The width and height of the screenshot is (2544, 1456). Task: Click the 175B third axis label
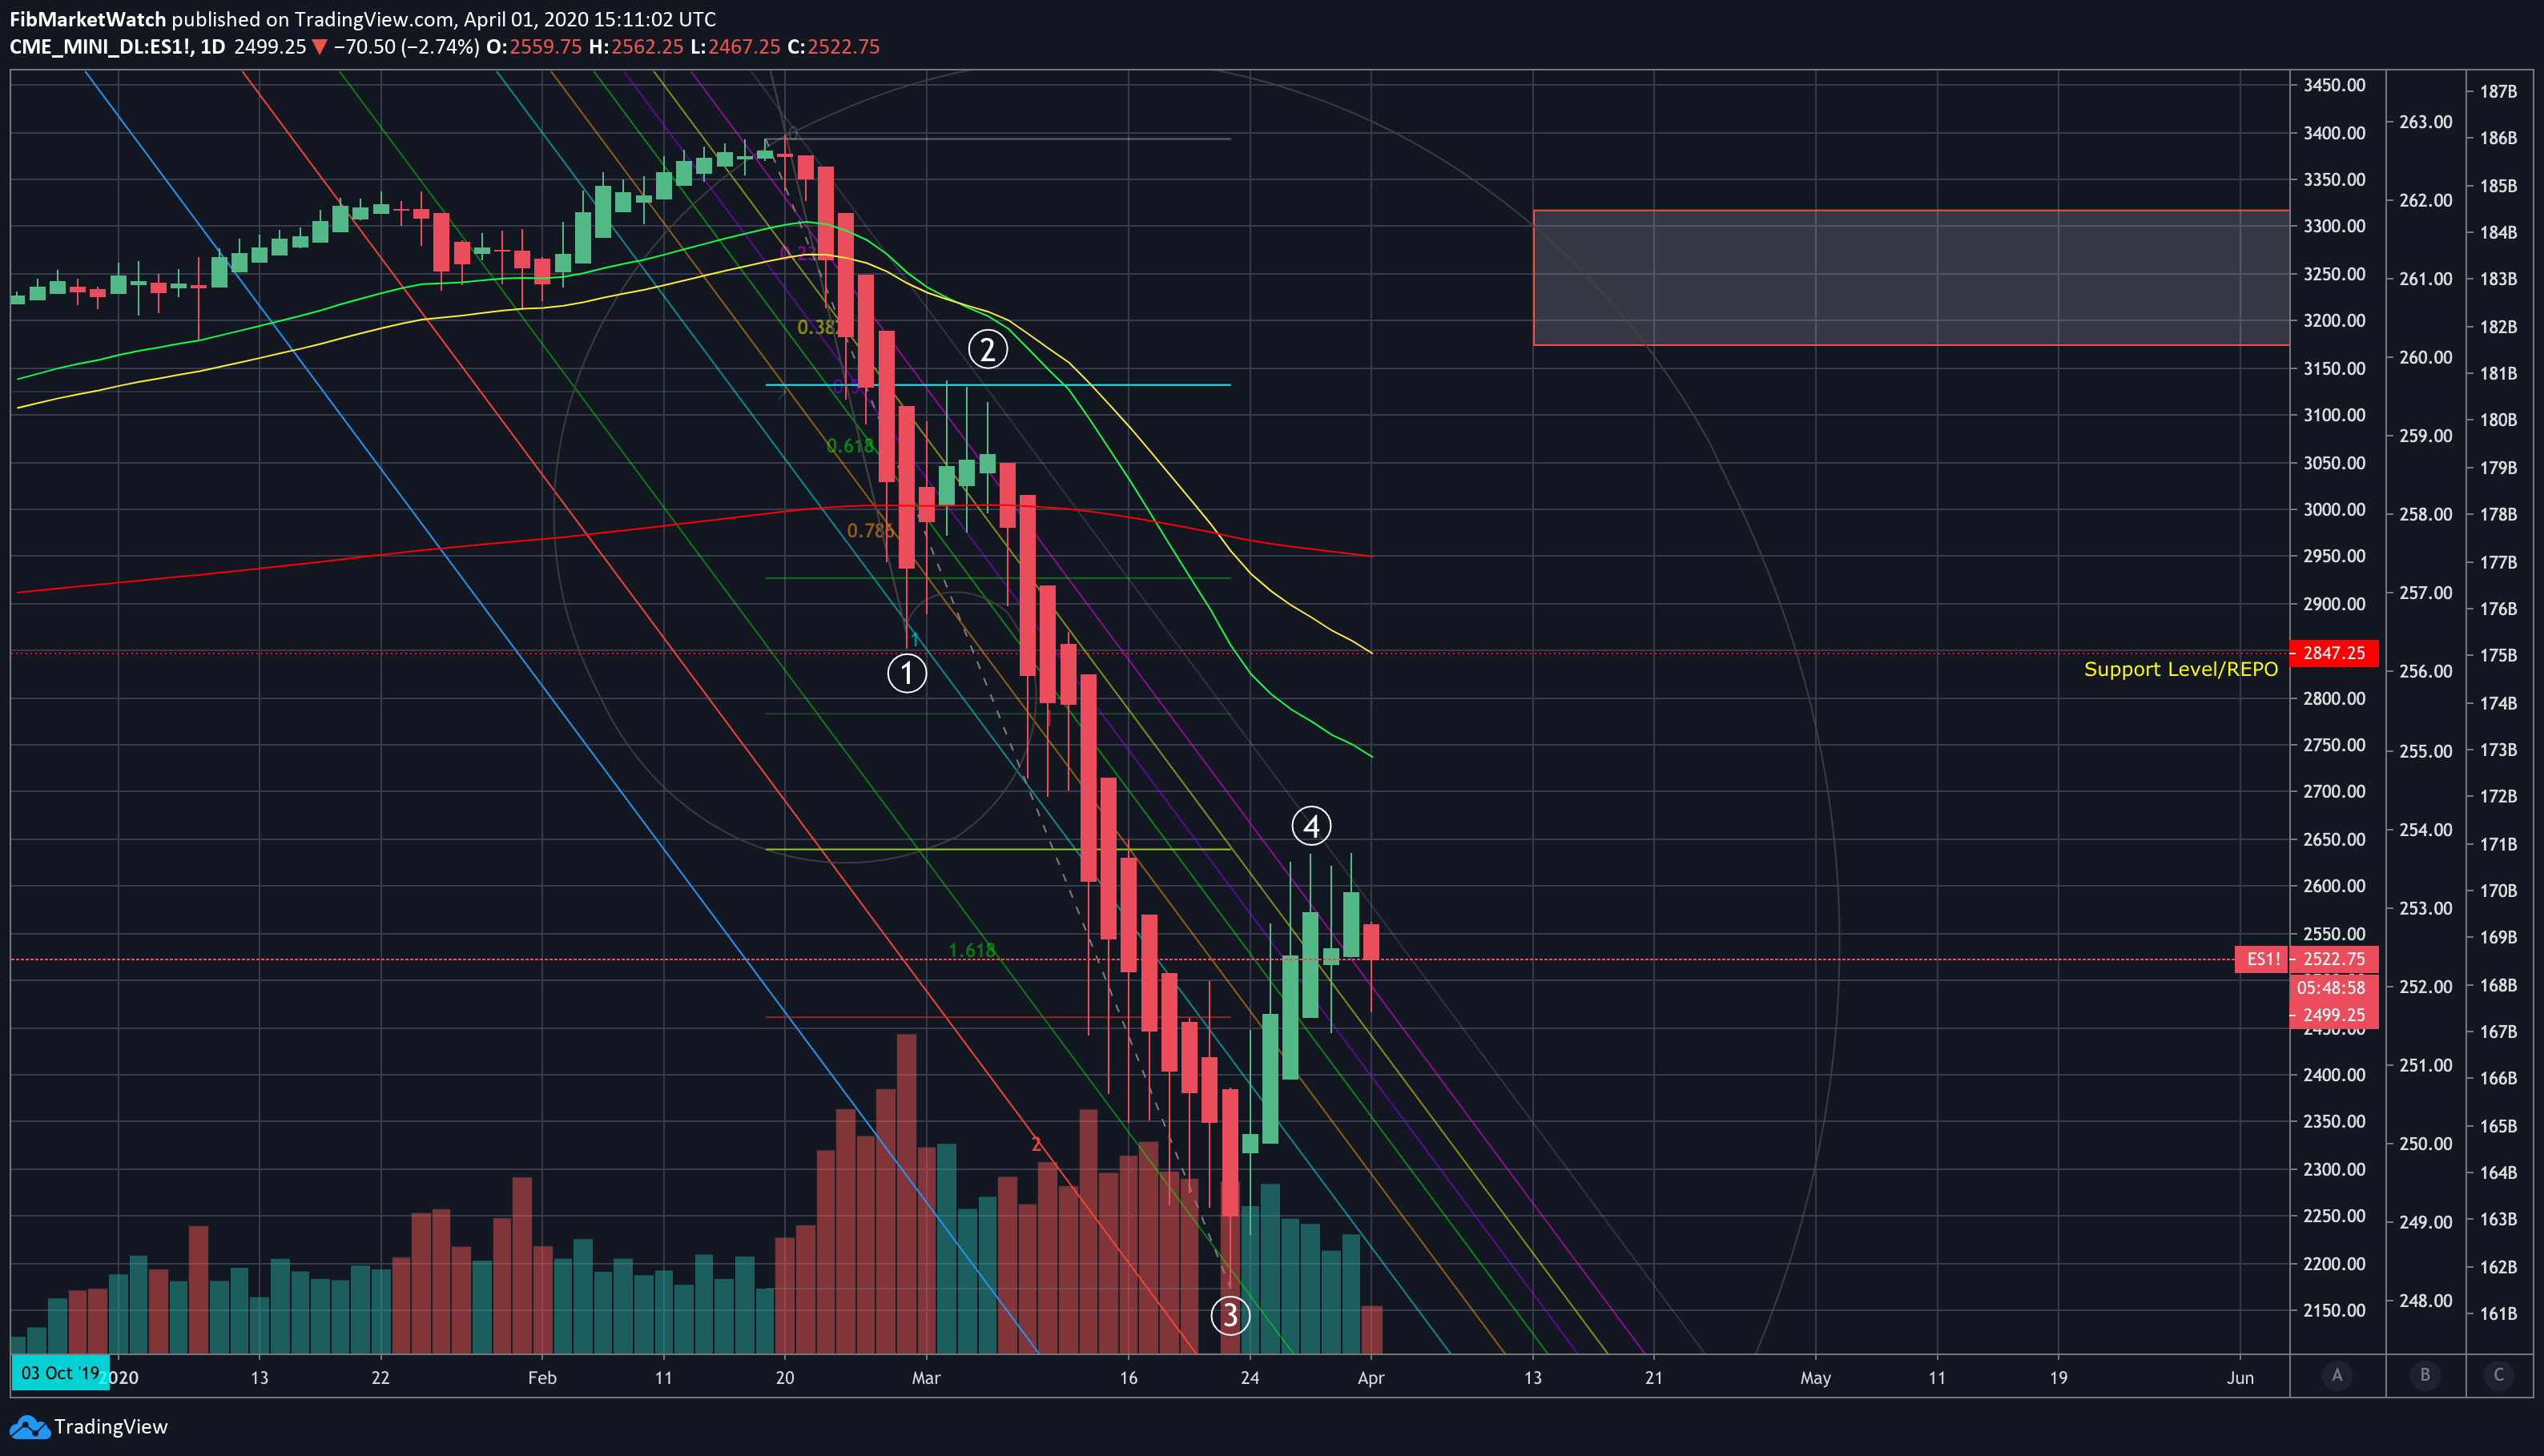tap(2498, 655)
